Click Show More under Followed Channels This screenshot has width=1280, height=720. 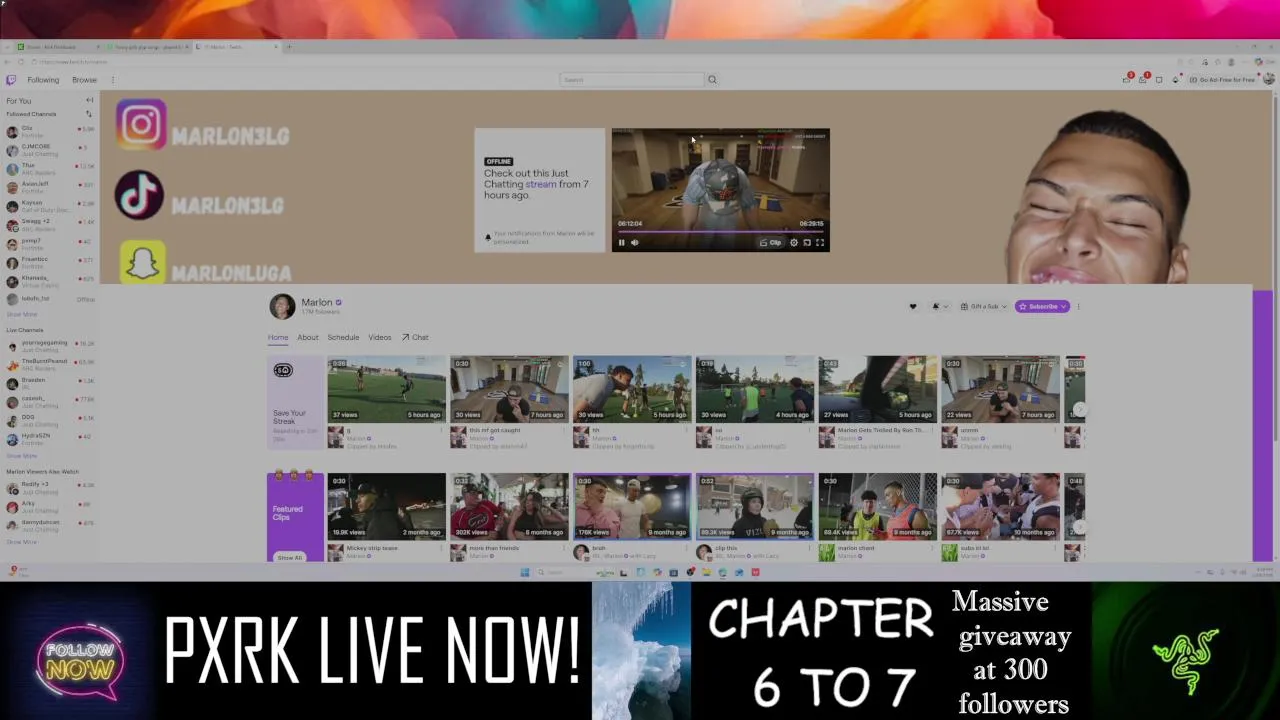22,314
